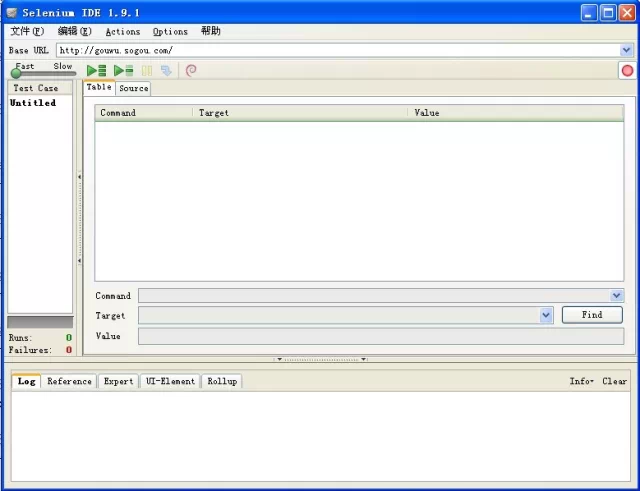Select the Untitled test case
The width and height of the screenshot is (640, 491).
pyautogui.click(x=33, y=102)
